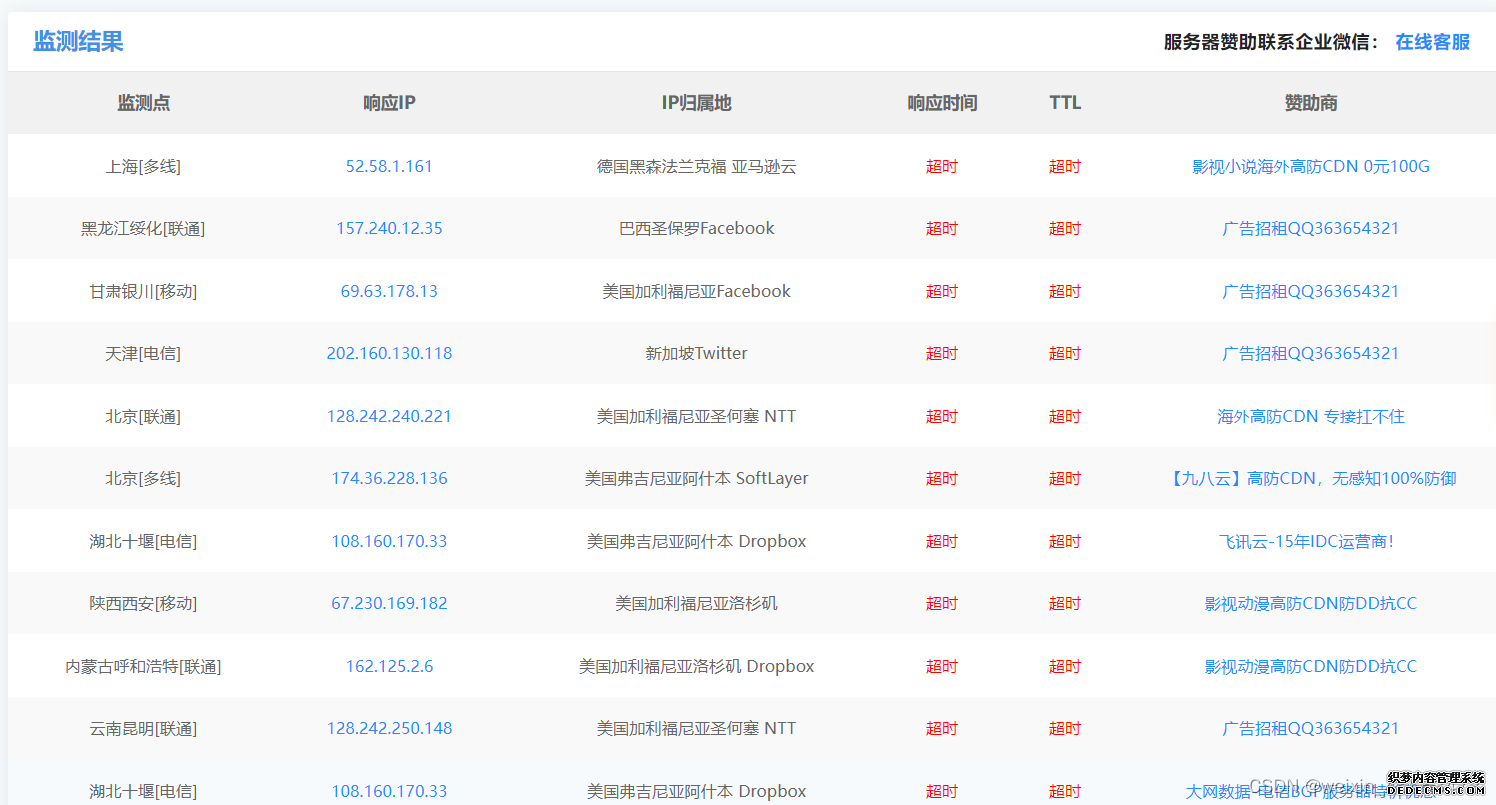Image resolution: width=1496 pixels, height=805 pixels.
Task: Click the 响应时间 column header
Action: pyautogui.click(x=942, y=103)
